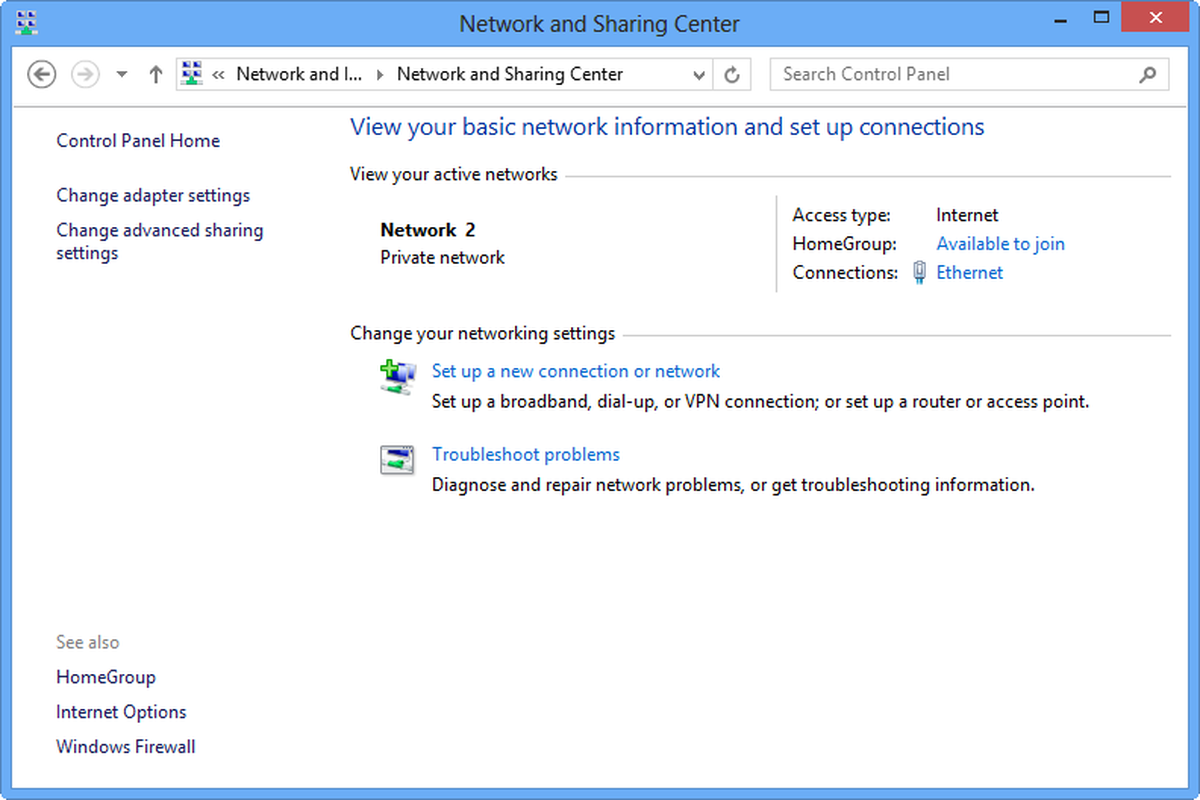This screenshot has width=1200, height=800.
Task: Click the navigation Up arrow
Action: pyautogui.click(x=156, y=73)
